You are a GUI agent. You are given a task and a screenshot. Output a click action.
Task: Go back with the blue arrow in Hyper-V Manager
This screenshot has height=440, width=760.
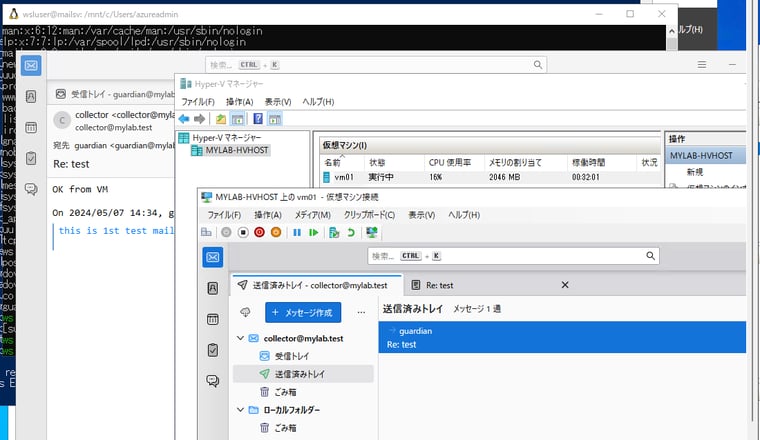[184, 119]
